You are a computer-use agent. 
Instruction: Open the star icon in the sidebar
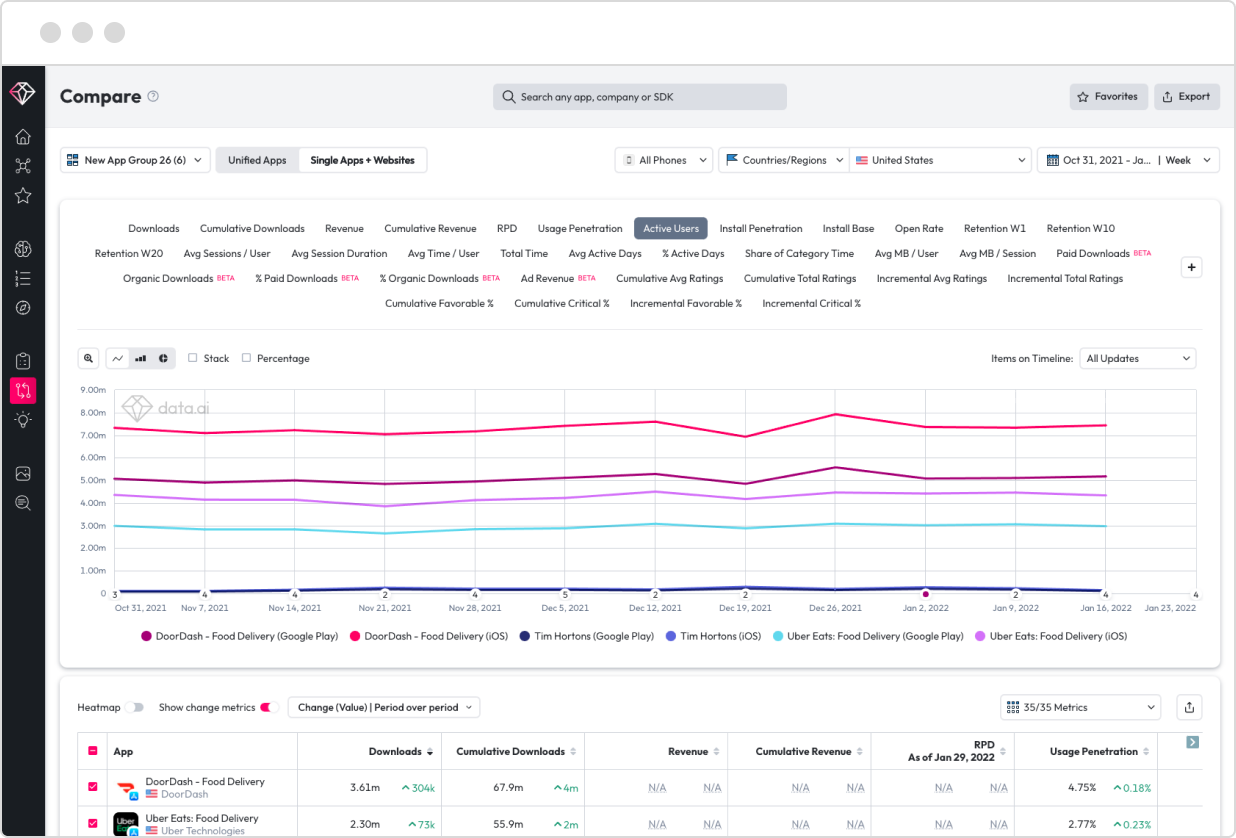[22, 195]
